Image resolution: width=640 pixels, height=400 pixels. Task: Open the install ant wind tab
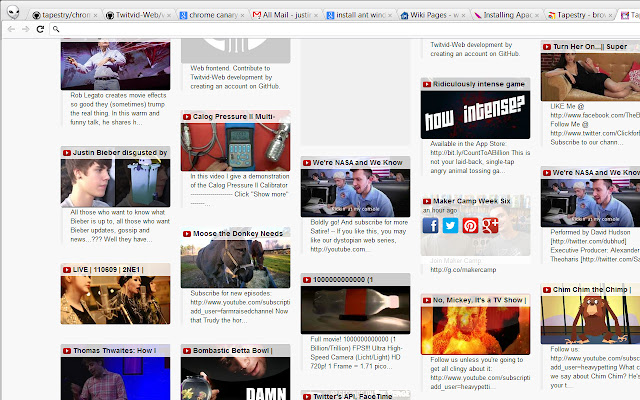point(359,15)
